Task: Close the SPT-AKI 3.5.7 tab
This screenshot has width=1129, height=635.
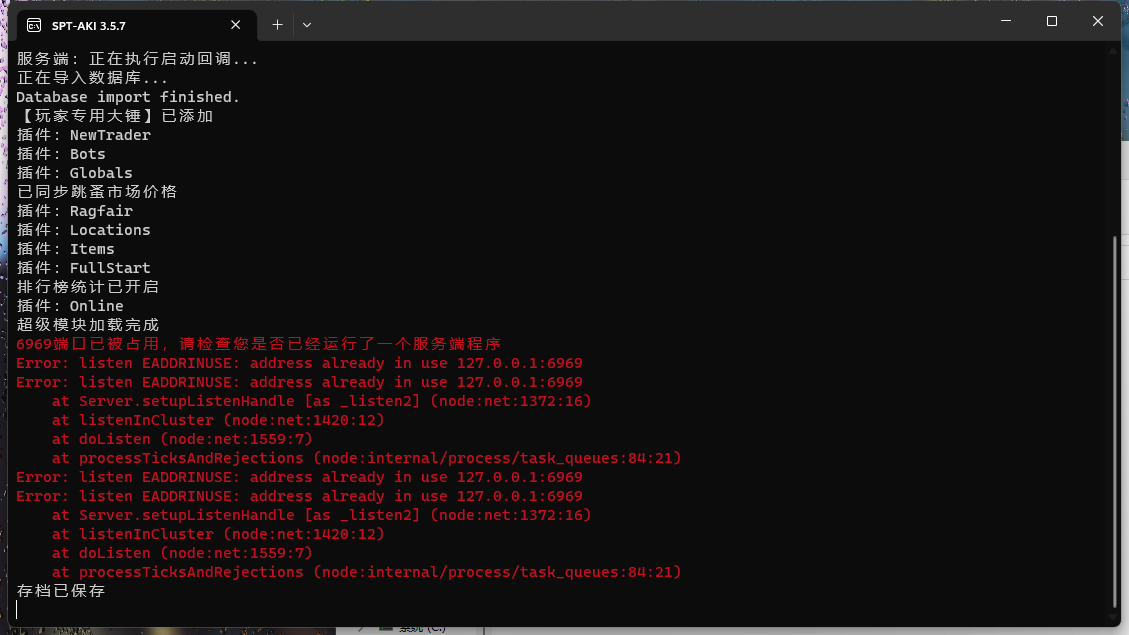Action: 236,25
